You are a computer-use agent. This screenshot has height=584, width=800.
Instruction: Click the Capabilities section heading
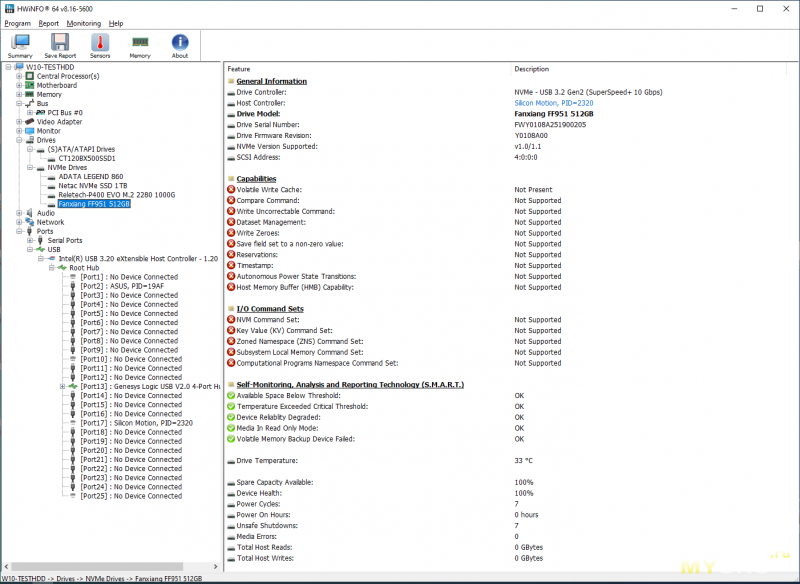tap(256, 179)
